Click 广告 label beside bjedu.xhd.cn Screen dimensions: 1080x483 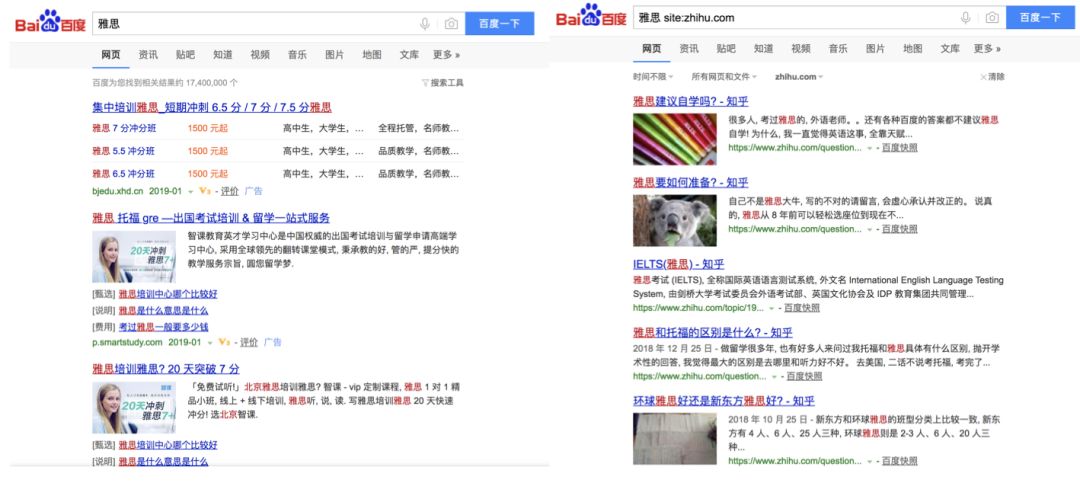click(253, 191)
